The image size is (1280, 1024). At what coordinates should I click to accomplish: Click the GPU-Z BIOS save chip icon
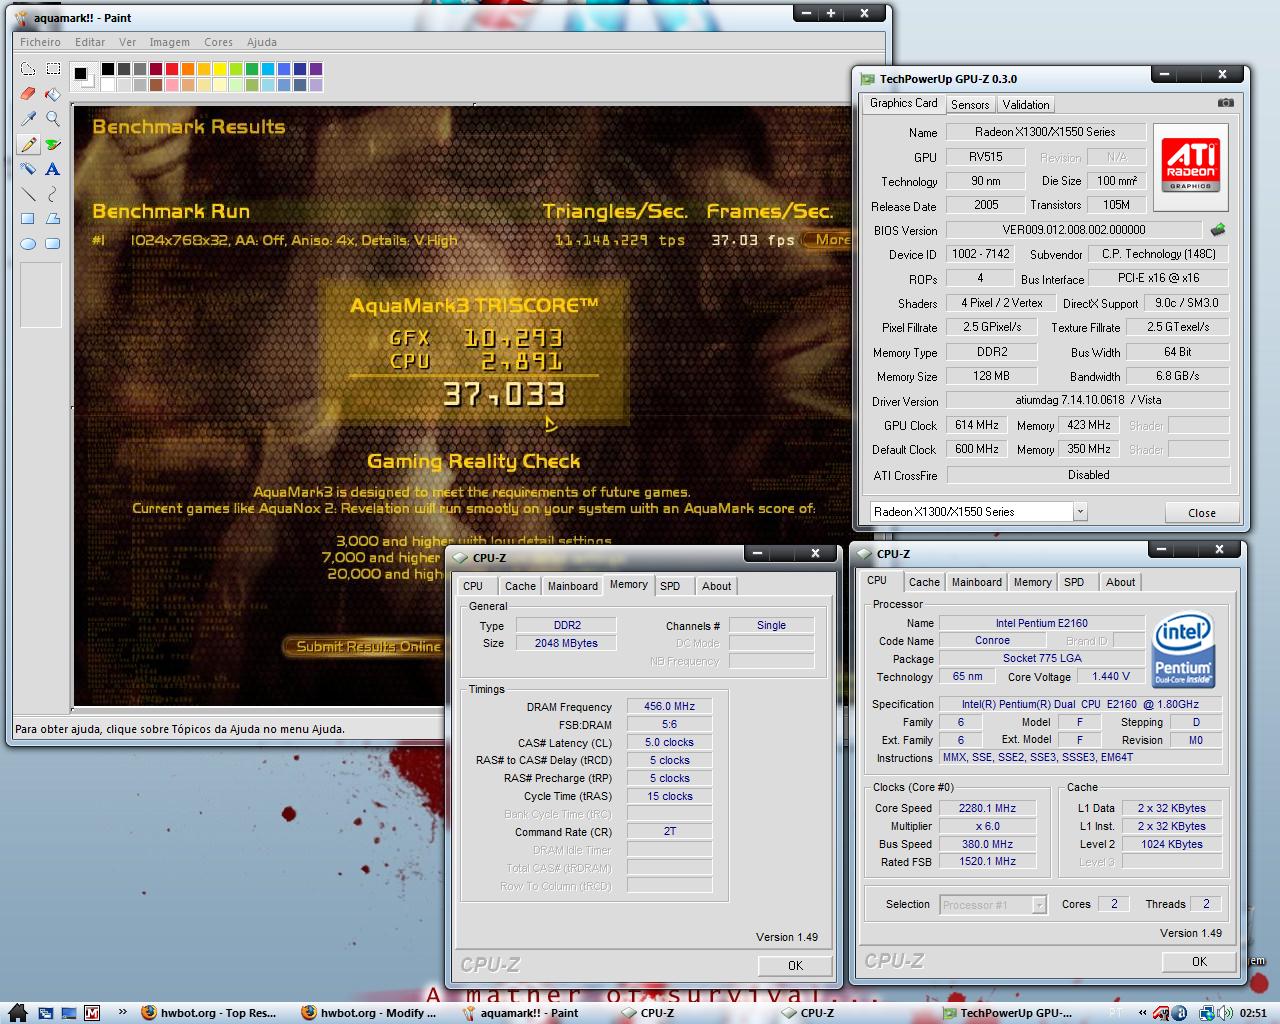click(x=1218, y=229)
